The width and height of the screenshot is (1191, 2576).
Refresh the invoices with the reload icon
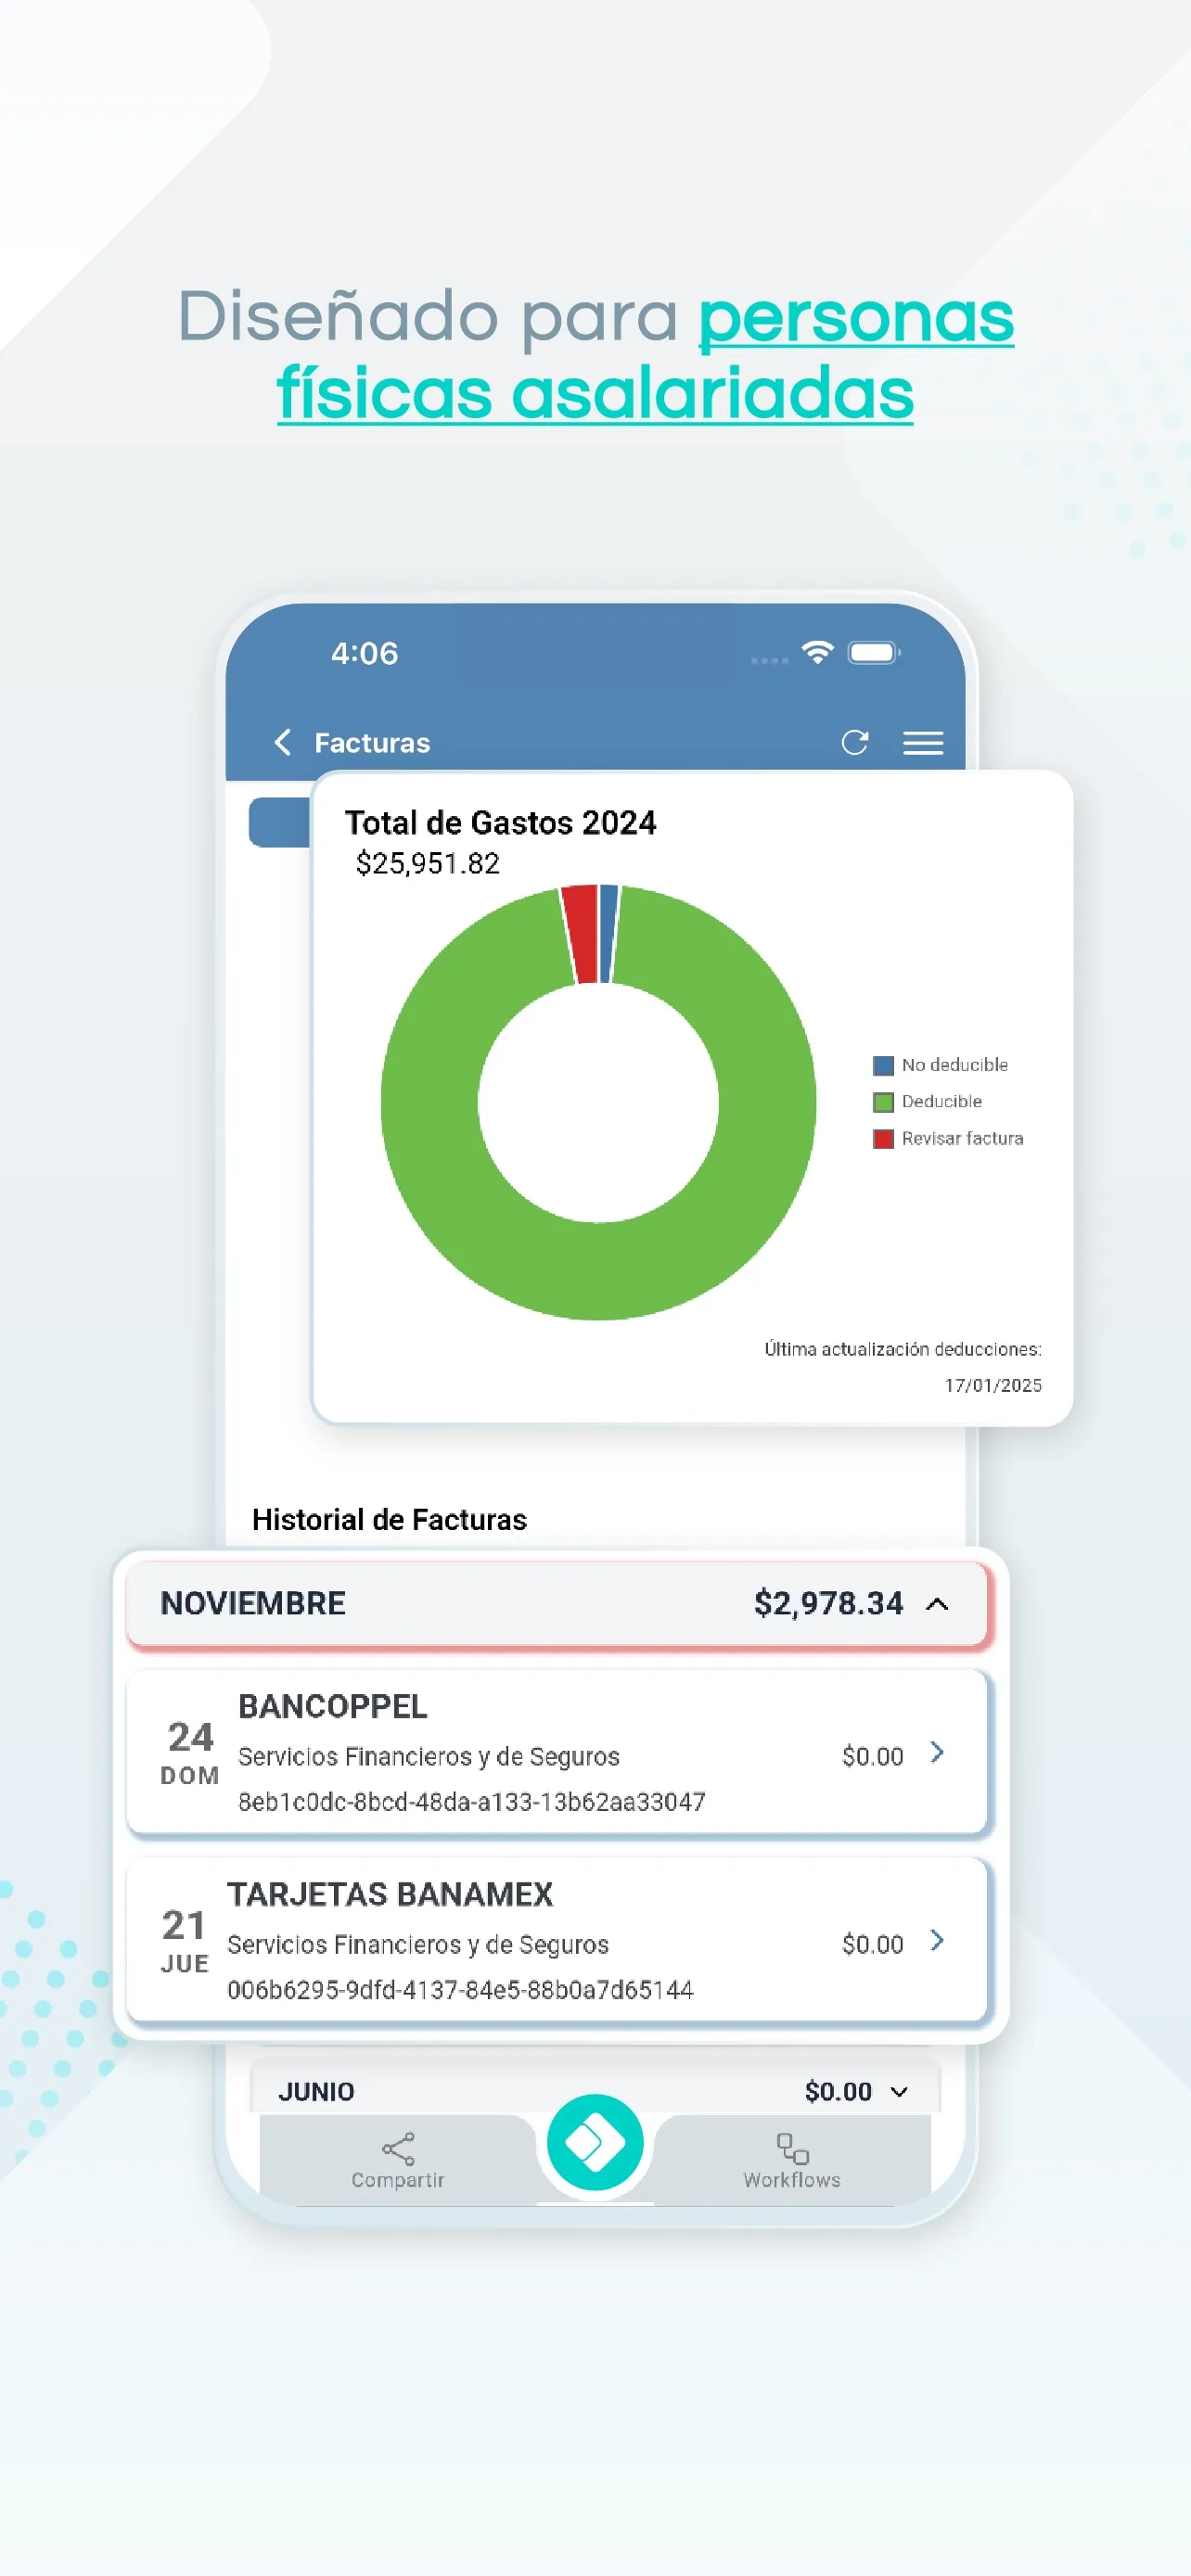(x=855, y=742)
